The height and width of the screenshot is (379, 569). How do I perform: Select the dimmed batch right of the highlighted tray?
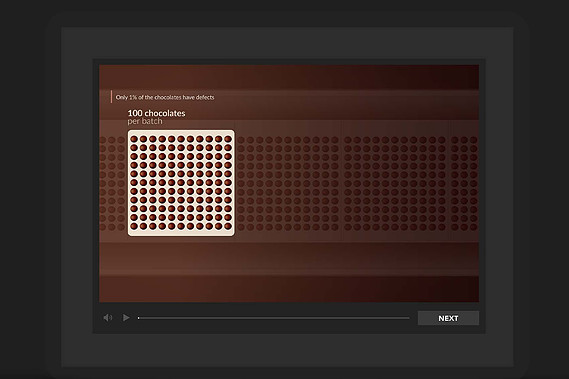(x=288, y=183)
